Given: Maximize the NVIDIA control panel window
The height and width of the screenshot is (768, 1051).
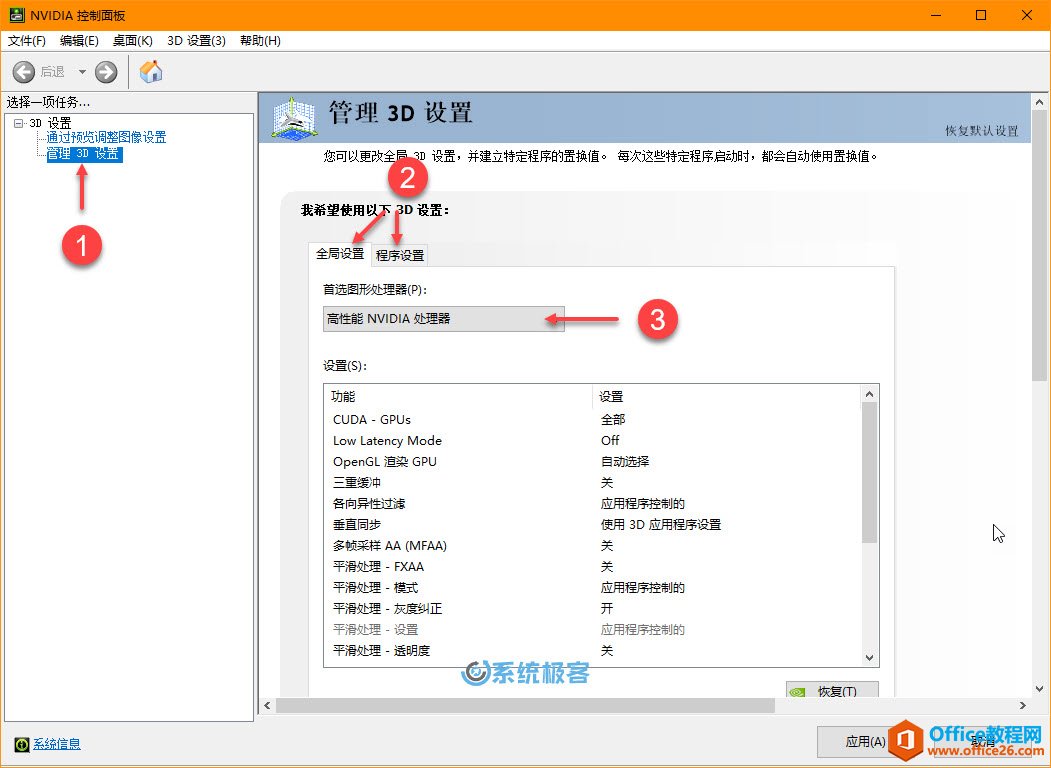Looking at the screenshot, I should click(x=981, y=15).
